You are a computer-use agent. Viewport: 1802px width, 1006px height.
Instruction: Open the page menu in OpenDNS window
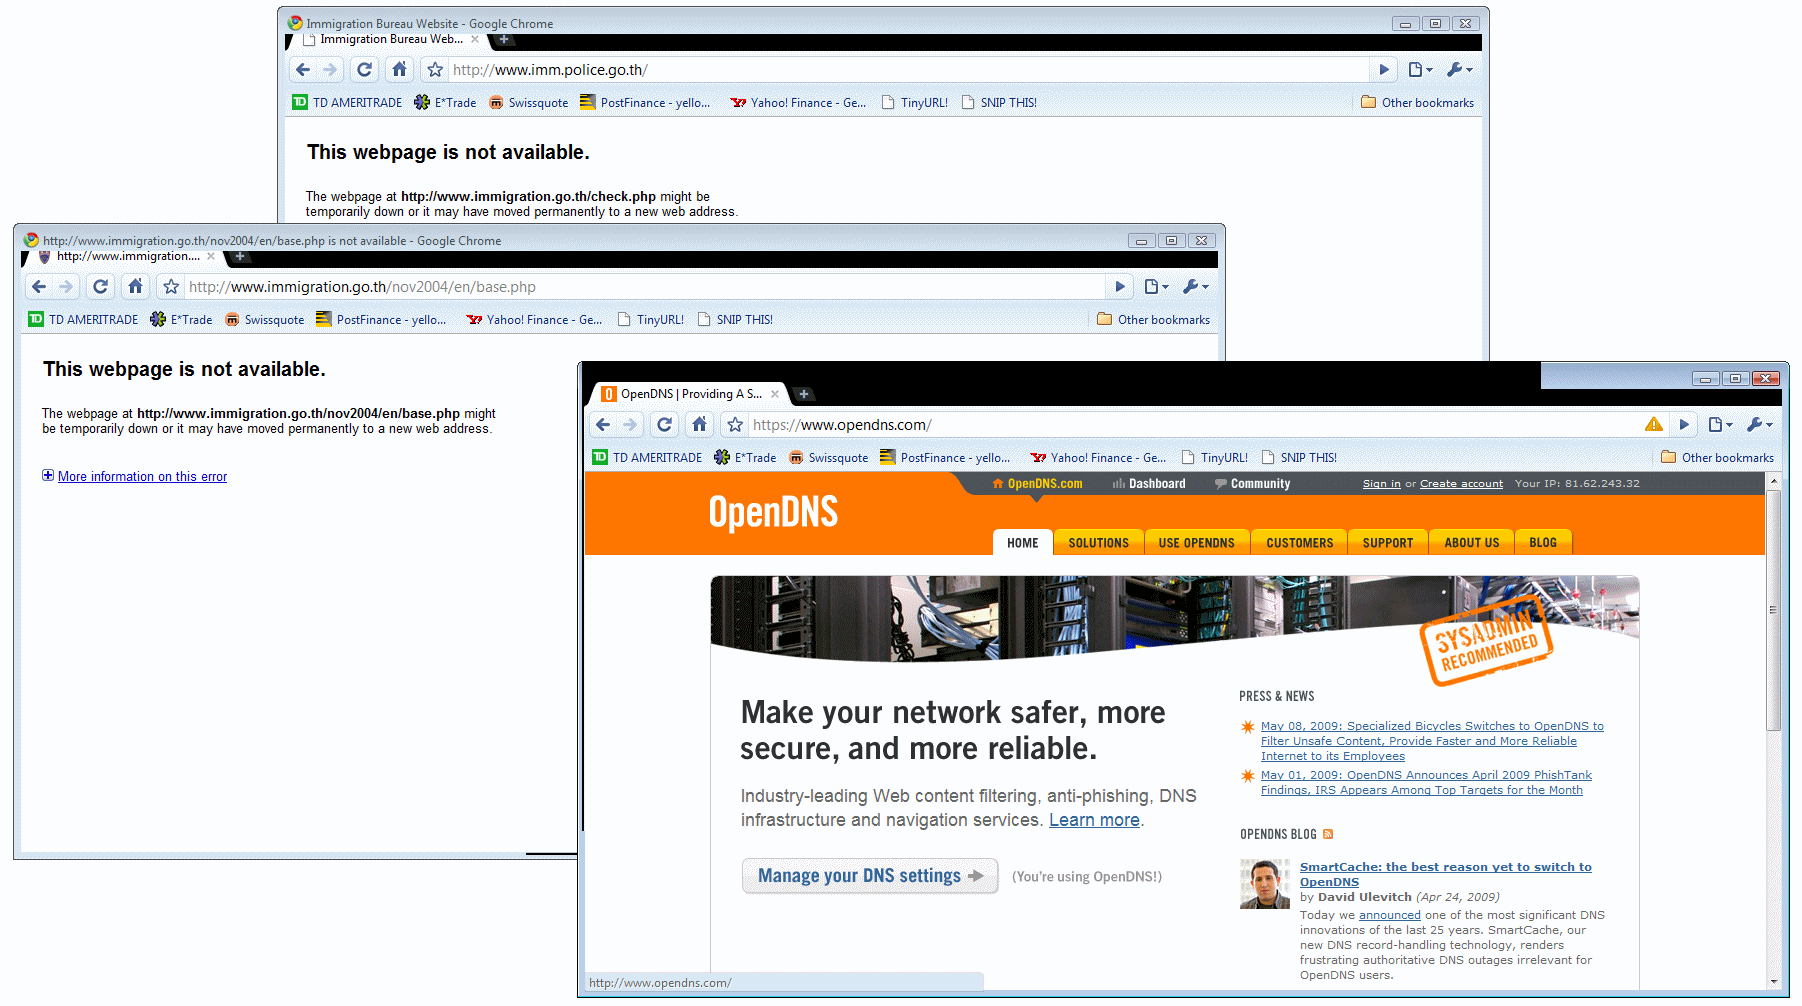click(1720, 425)
